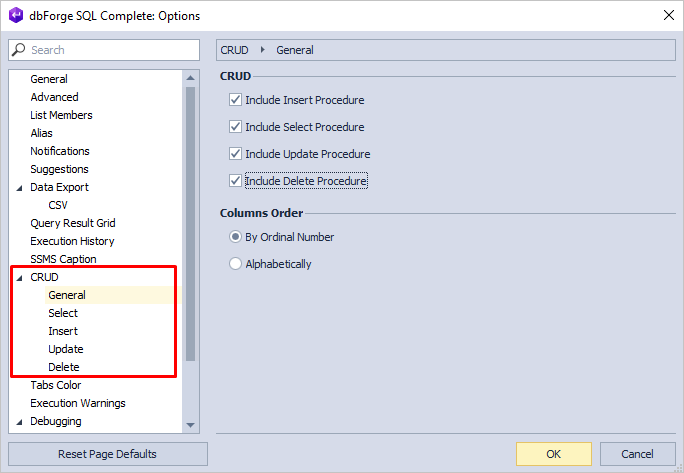
Task: Choose Alphabetically columns order
Action: tap(236, 264)
